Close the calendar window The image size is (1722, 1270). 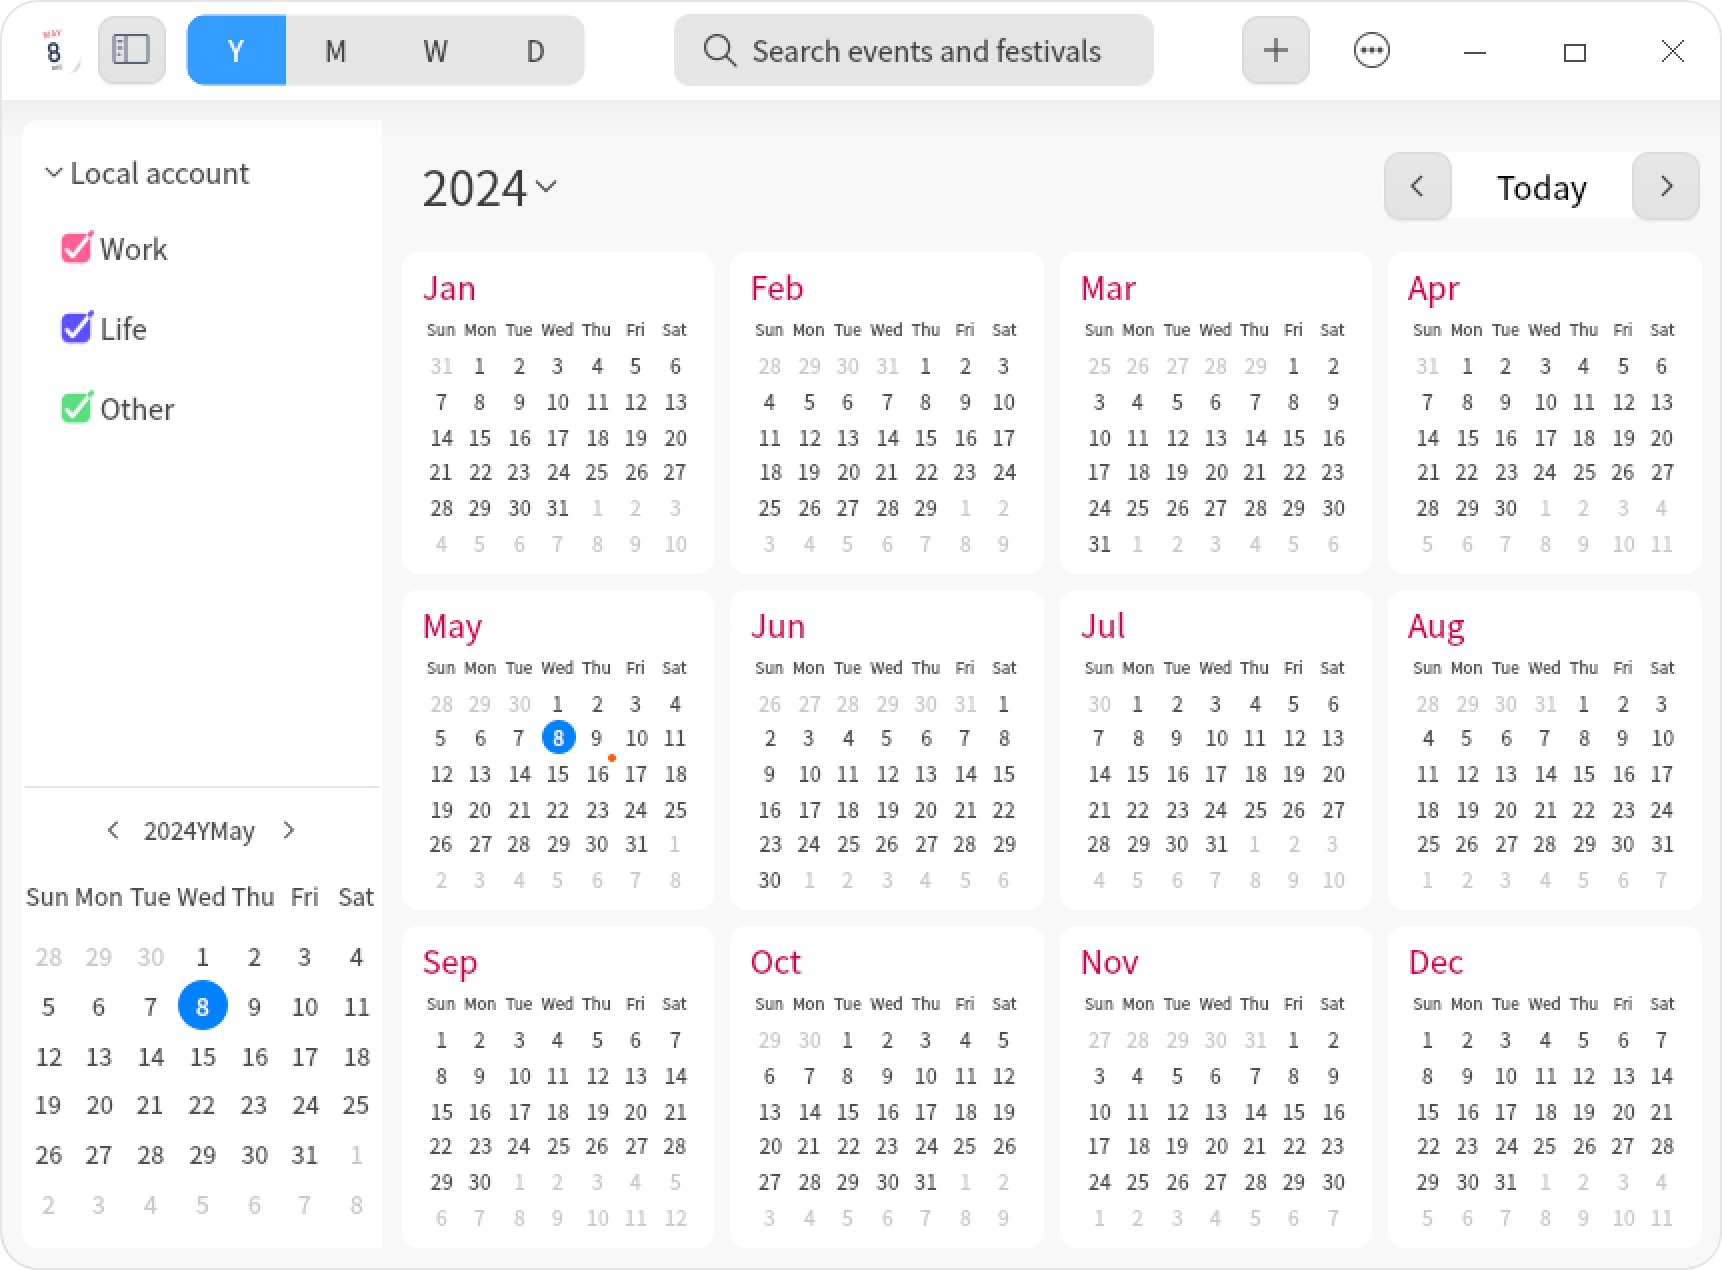click(x=1672, y=51)
